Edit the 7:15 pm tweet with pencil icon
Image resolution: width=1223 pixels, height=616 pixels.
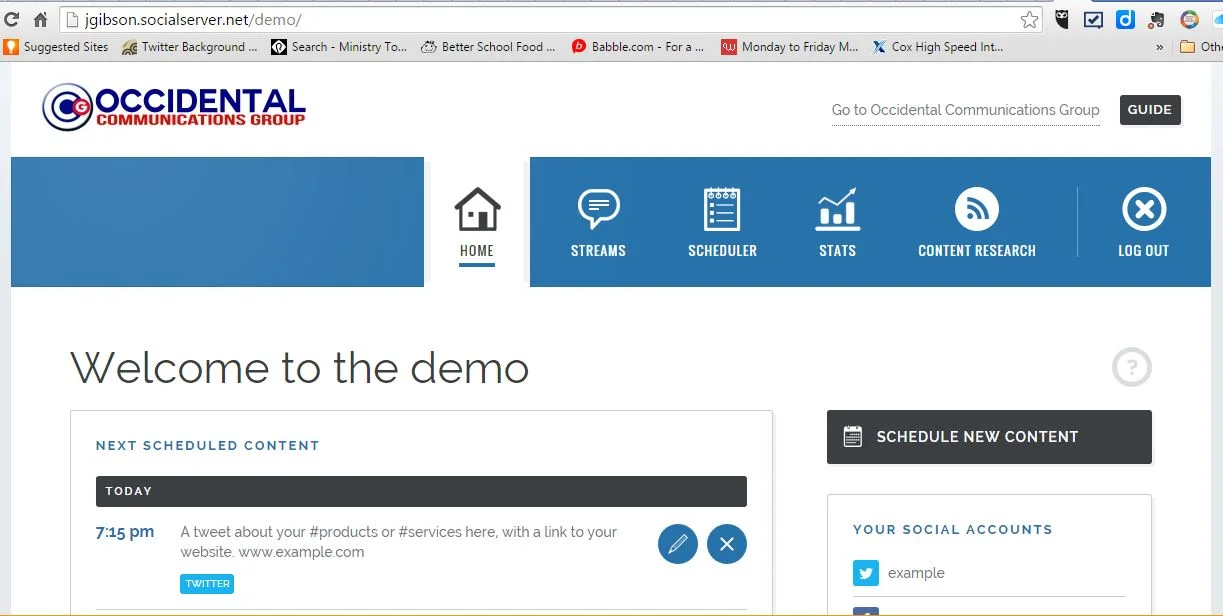pos(678,544)
